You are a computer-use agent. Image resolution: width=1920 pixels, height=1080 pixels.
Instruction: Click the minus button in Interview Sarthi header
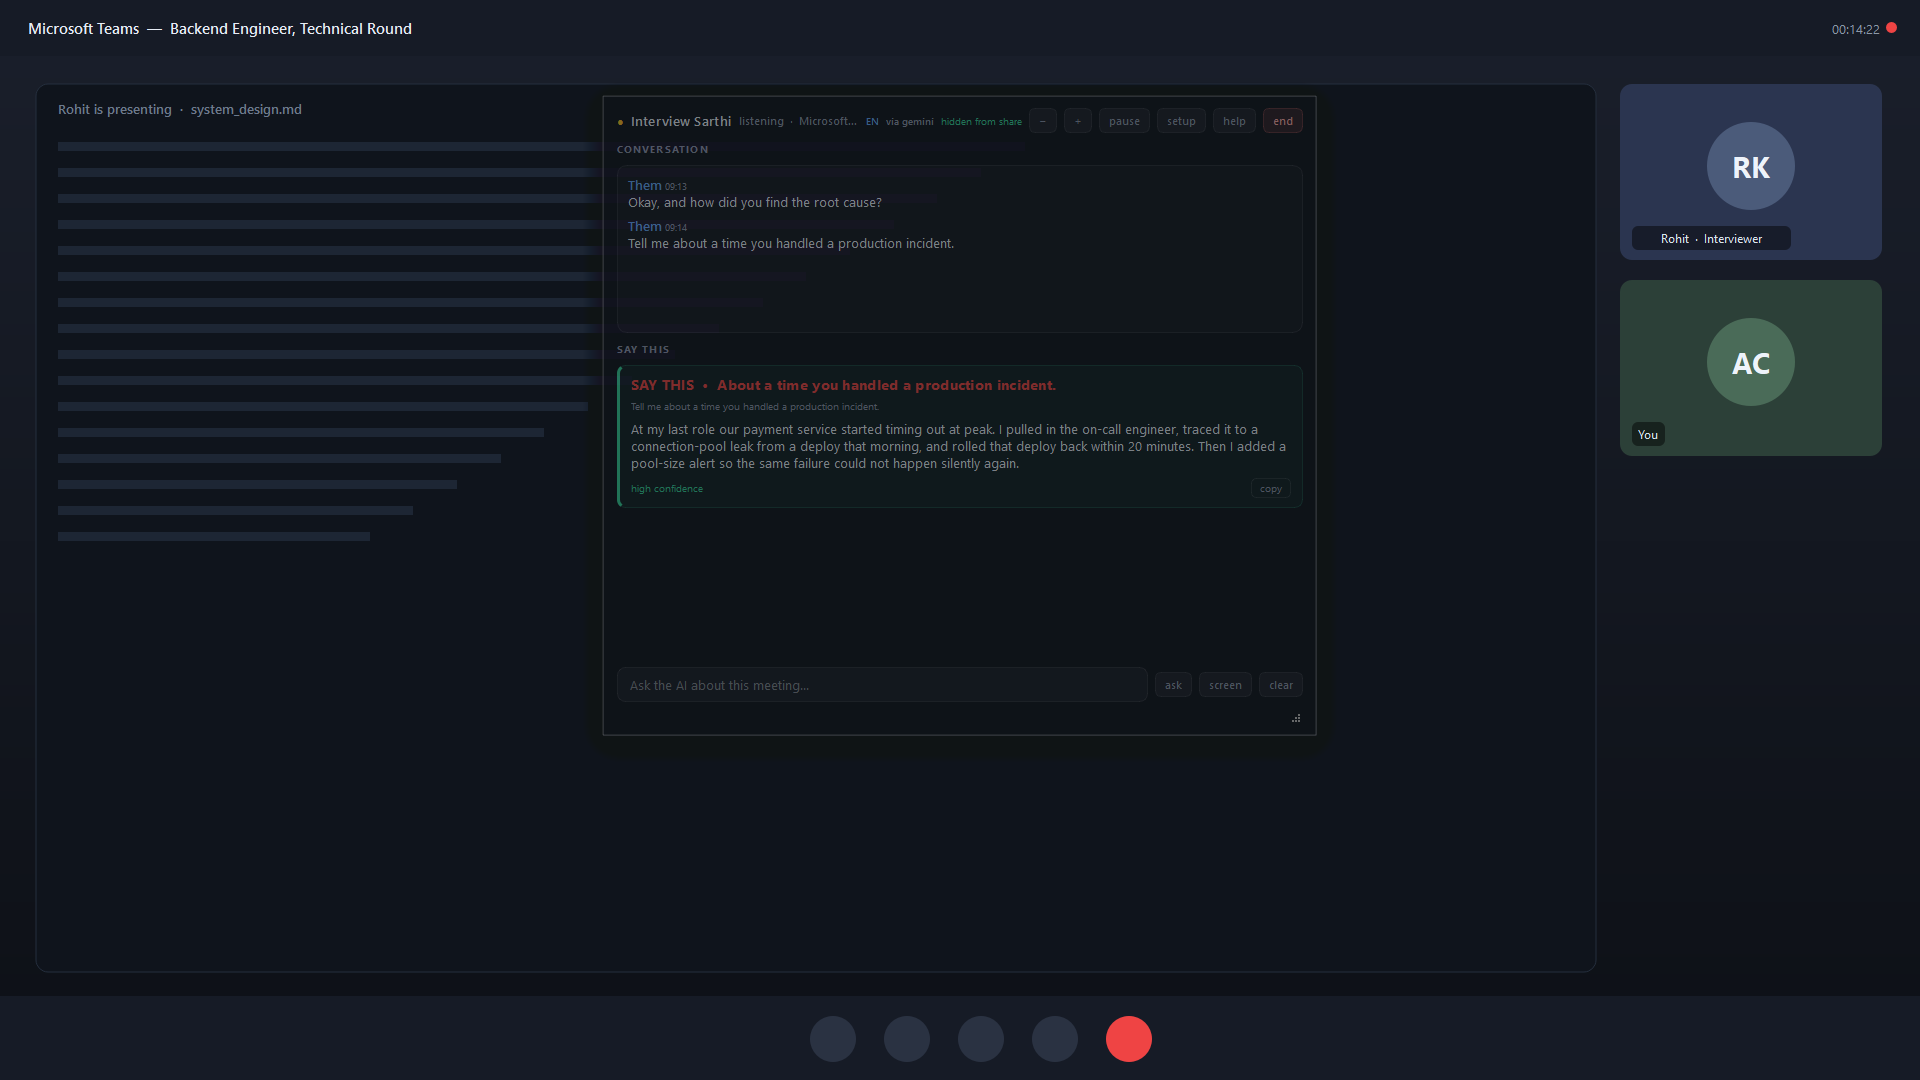tap(1042, 121)
